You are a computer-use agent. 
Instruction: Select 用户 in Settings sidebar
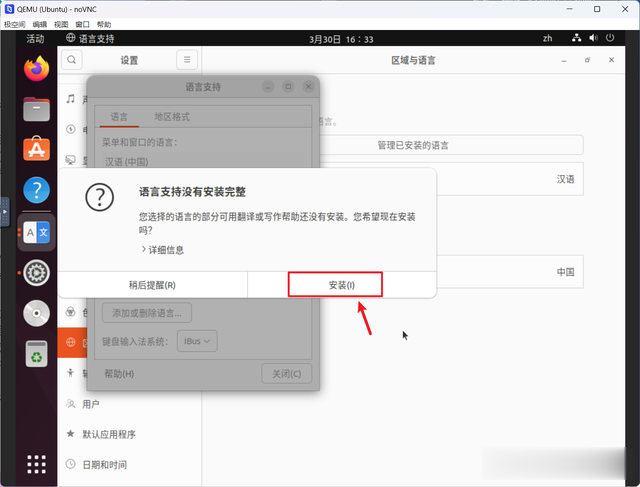(x=129, y=404)
